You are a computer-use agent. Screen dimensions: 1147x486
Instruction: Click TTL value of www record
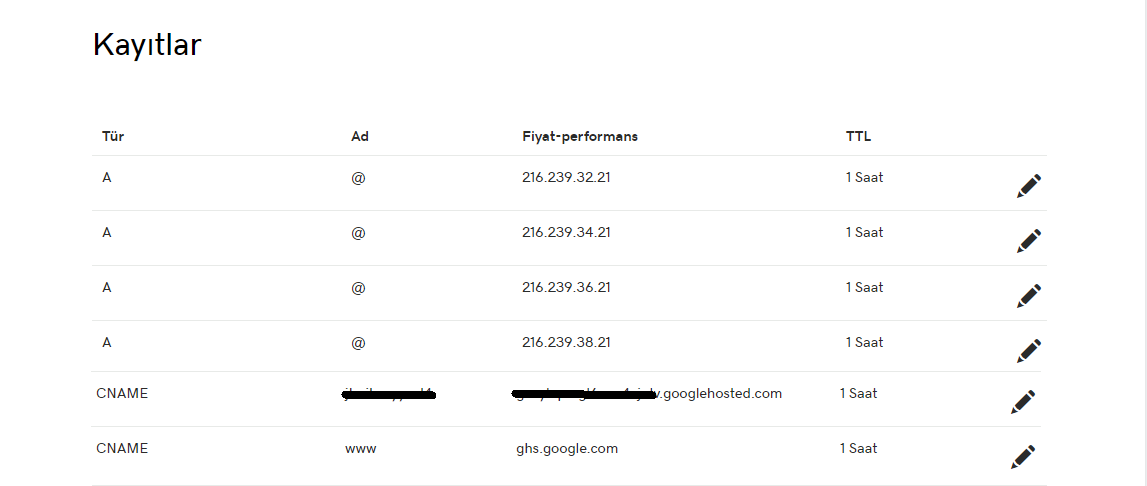tap(858, 449)
